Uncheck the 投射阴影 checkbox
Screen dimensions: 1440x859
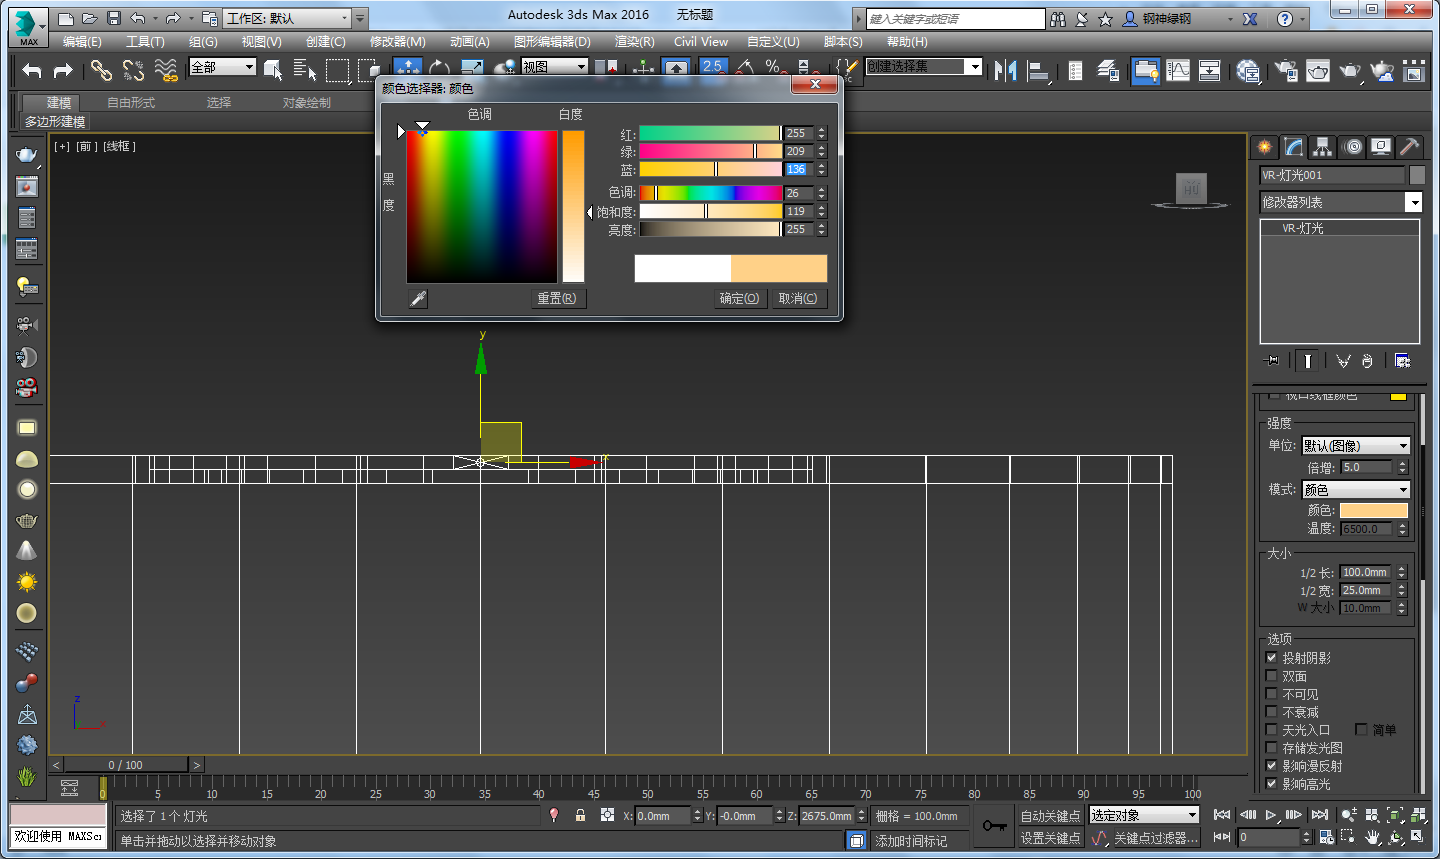1272,658
